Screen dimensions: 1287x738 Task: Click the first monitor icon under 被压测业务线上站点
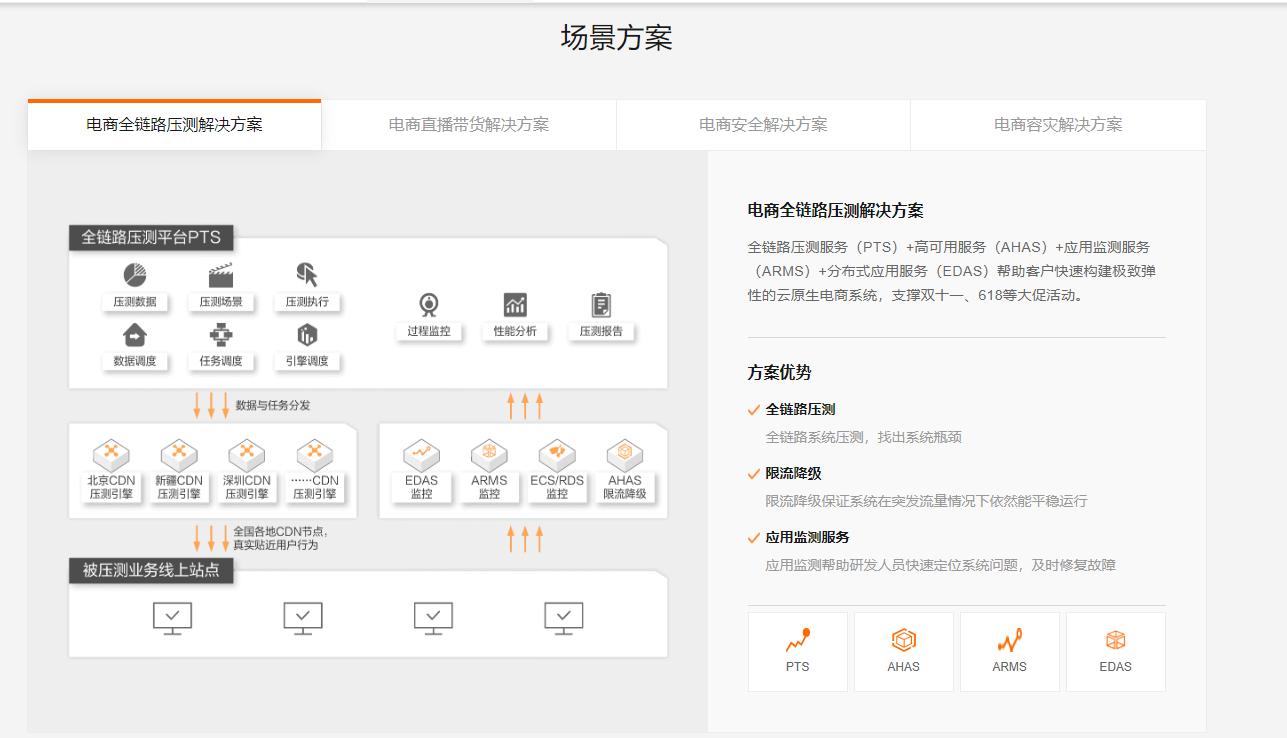172,618
